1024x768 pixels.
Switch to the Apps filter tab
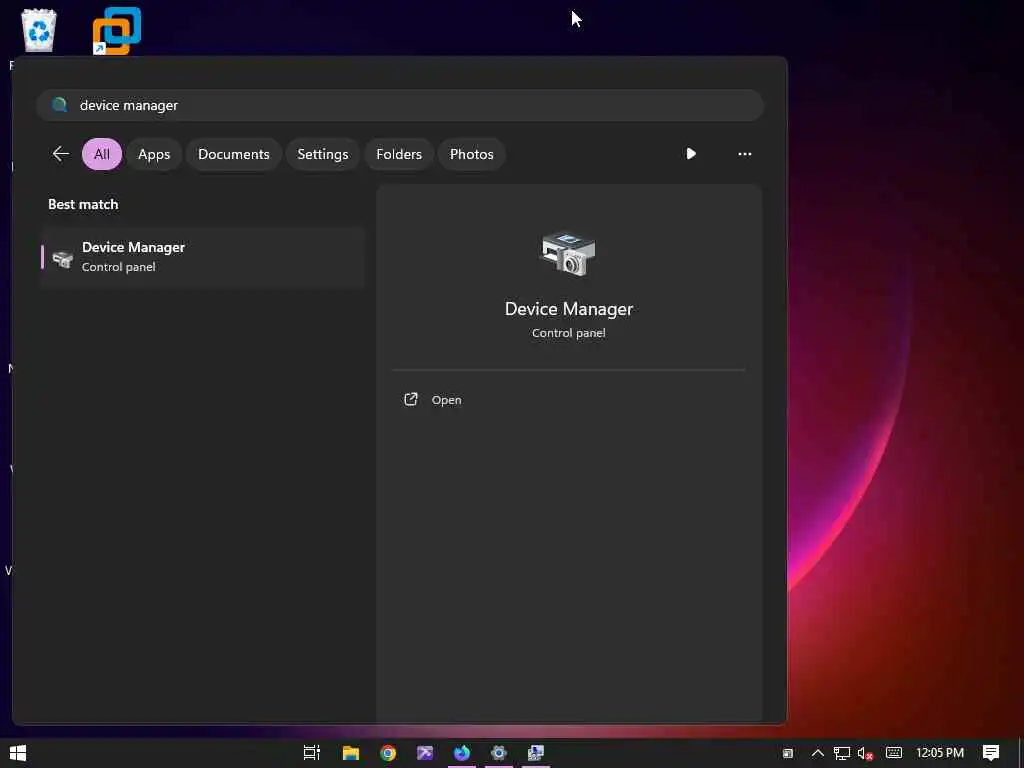tap(154, 154)
